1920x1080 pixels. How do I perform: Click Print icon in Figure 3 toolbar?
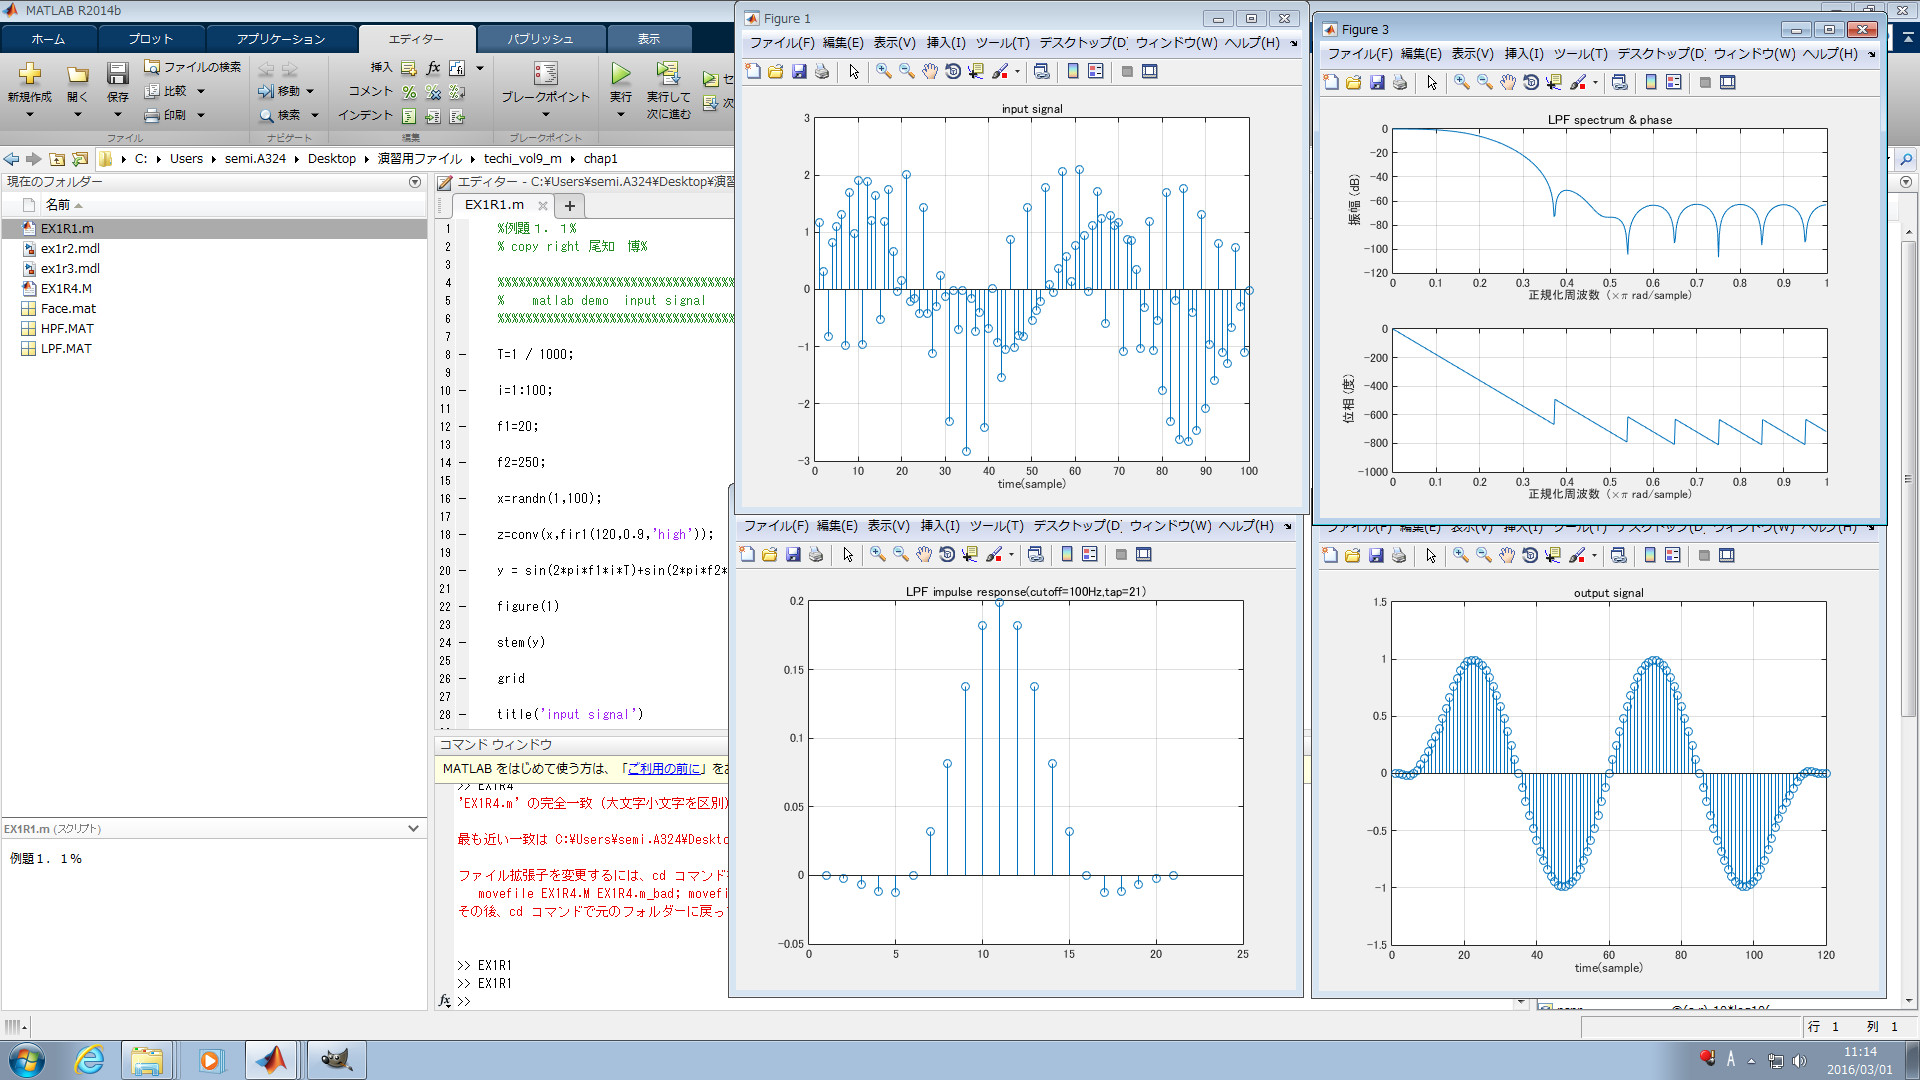pos(1400,82)
